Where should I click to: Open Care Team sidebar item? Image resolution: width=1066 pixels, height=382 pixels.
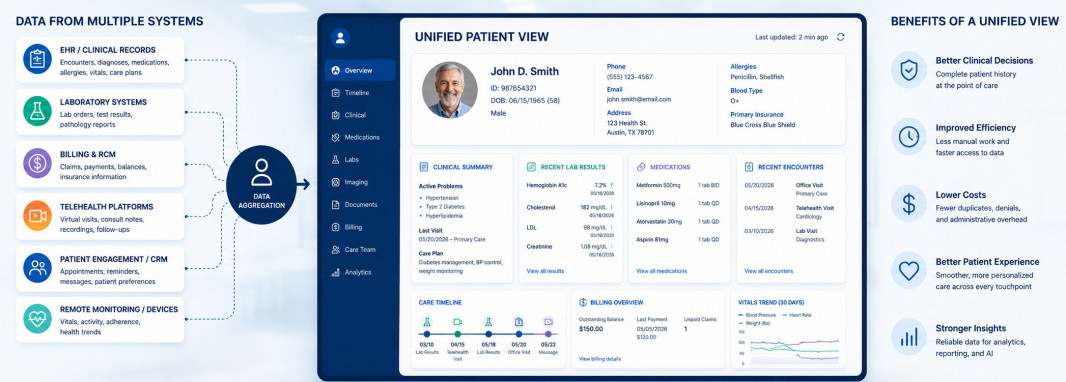360,249
